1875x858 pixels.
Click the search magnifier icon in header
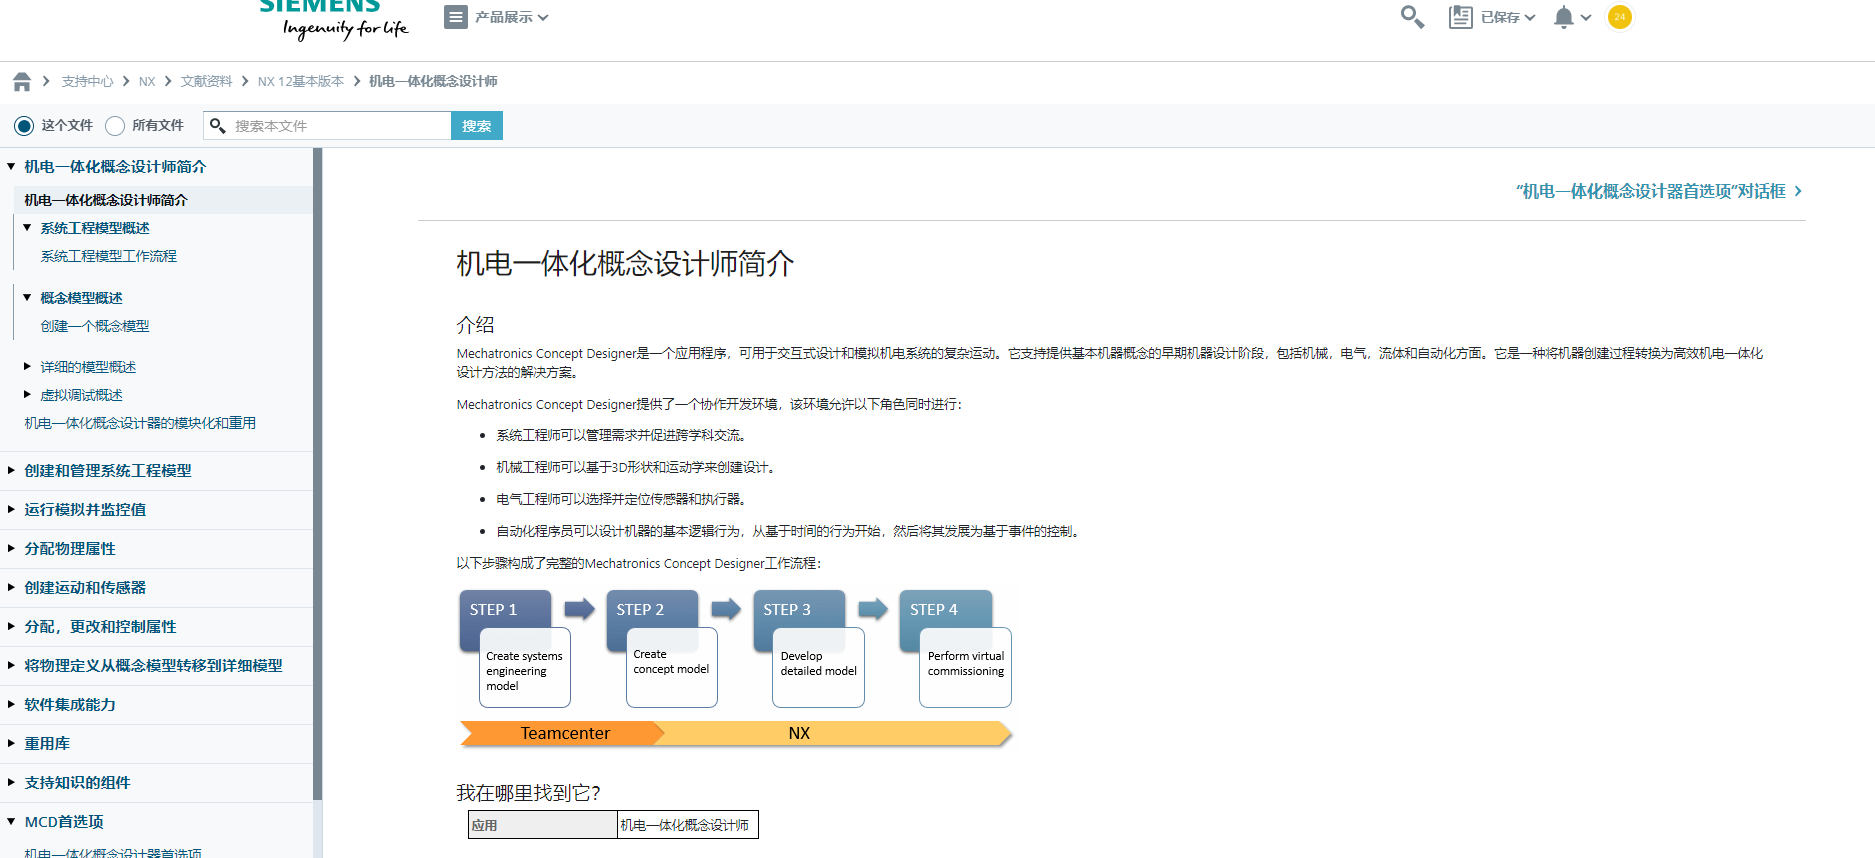[1412, 17]
